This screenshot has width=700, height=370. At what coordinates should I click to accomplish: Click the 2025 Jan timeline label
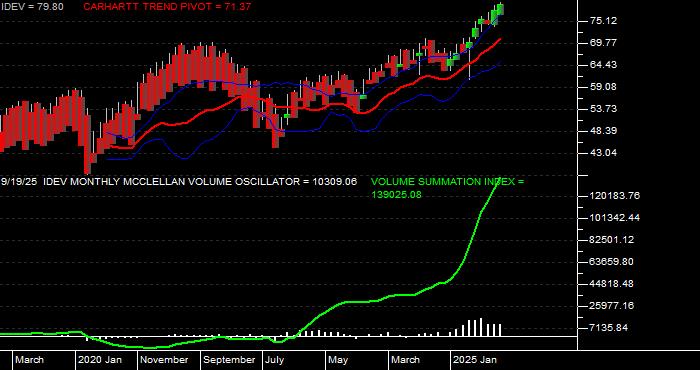(x=475, y=360)
